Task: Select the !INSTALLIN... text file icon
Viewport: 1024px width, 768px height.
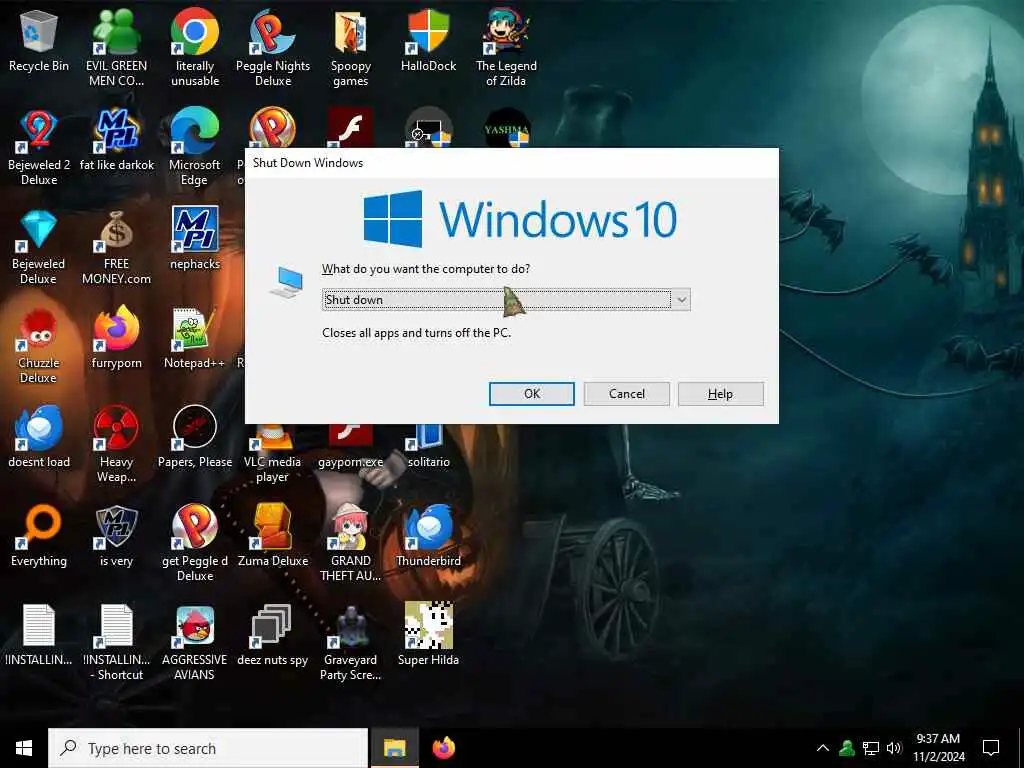Action: 39,634
